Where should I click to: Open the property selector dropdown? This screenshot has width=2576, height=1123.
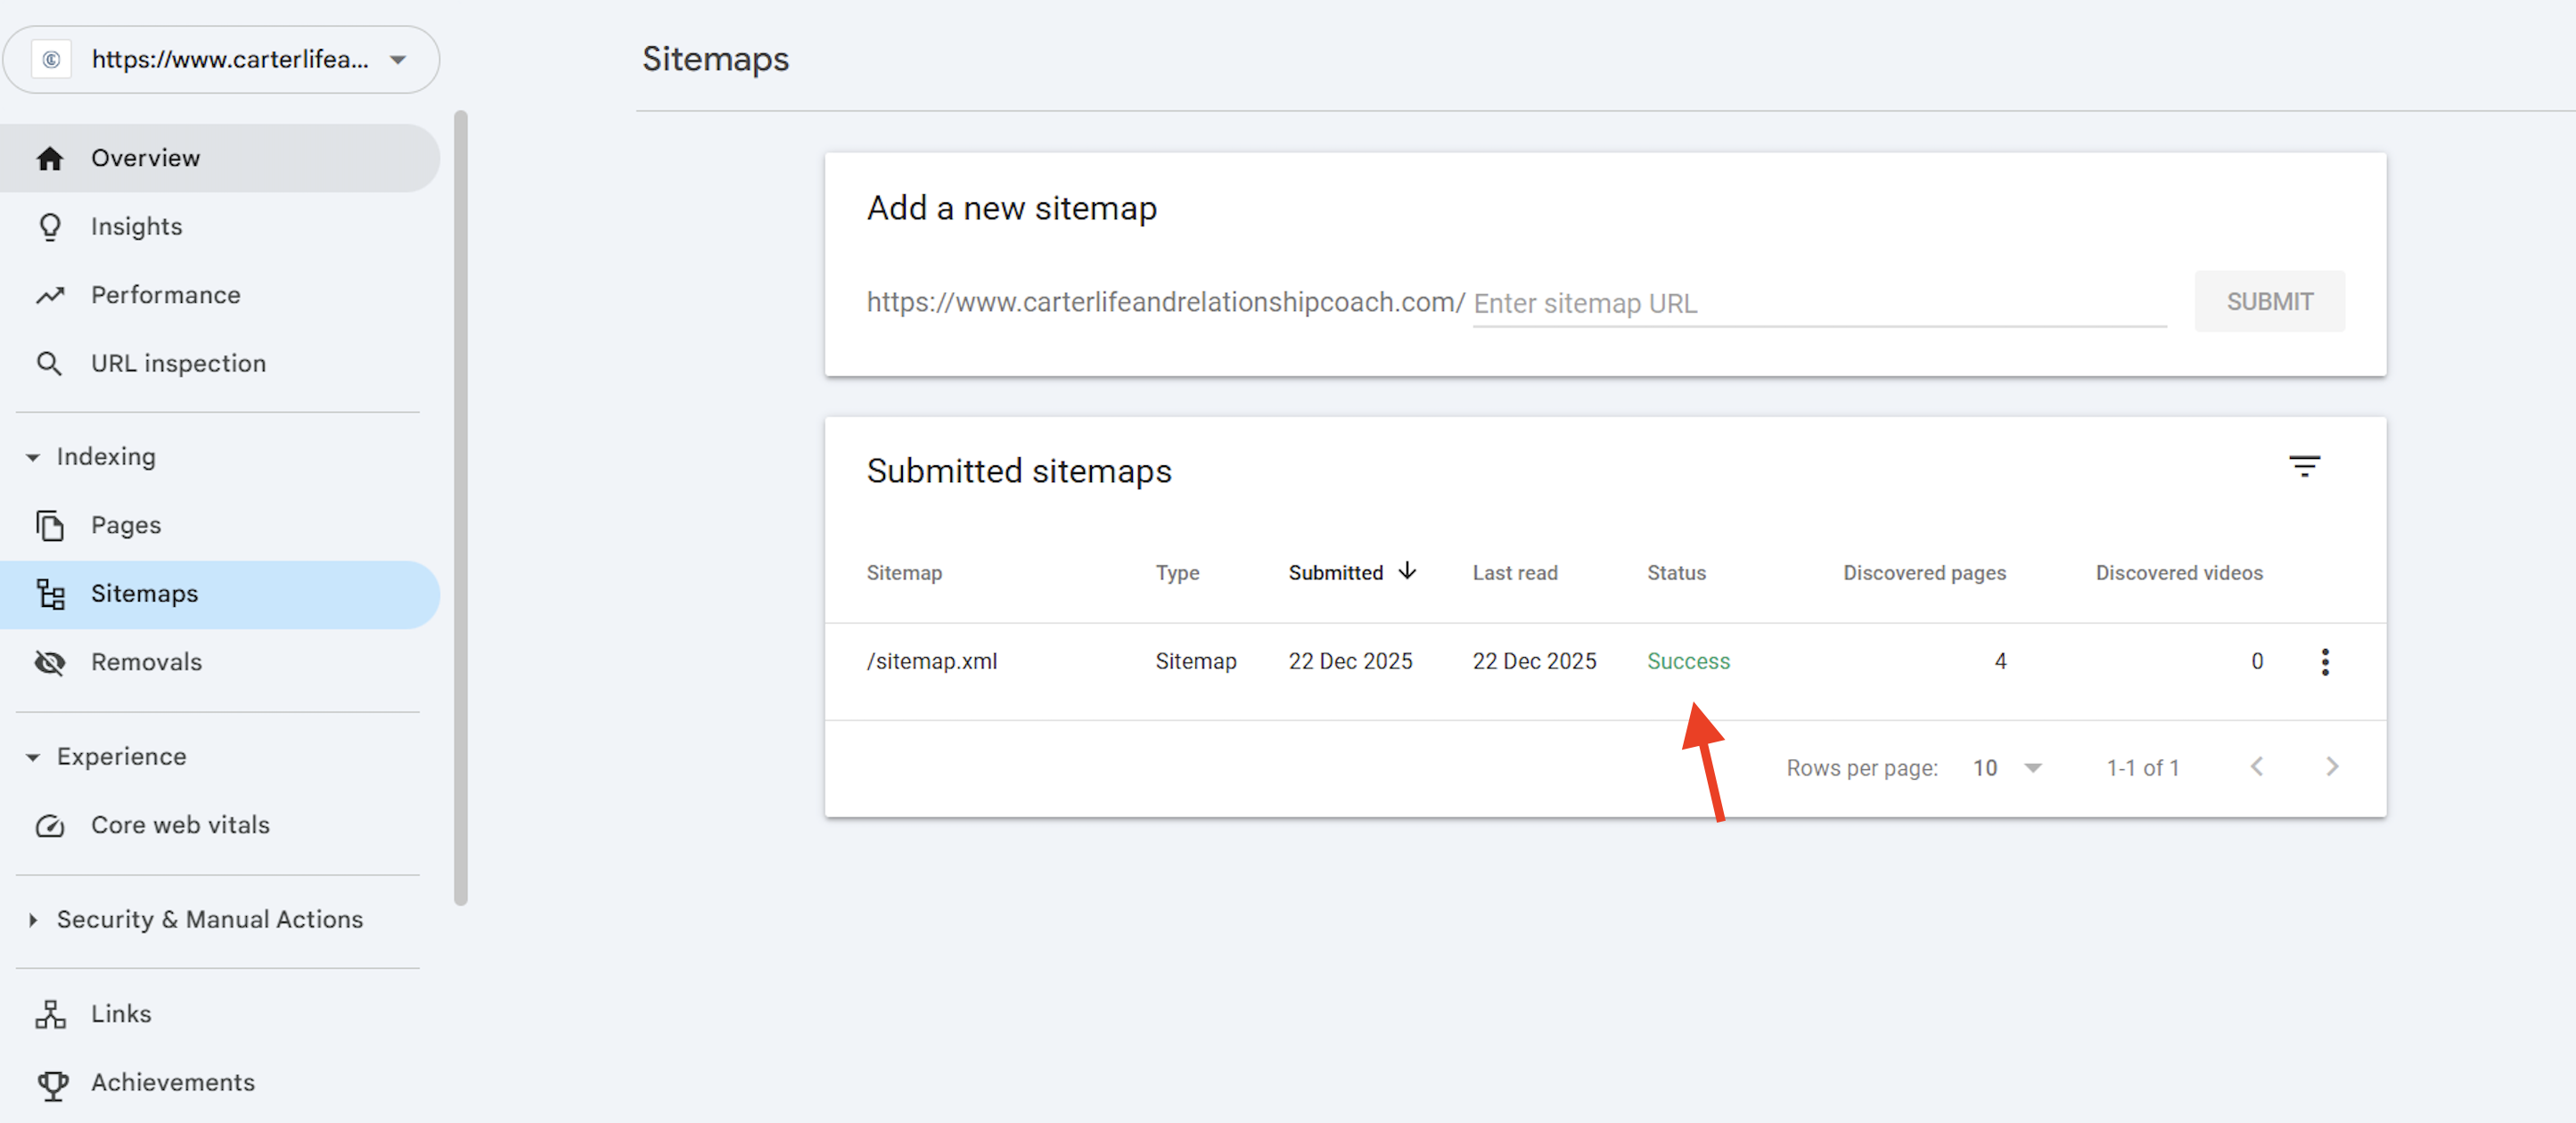(x=398, y=60)
